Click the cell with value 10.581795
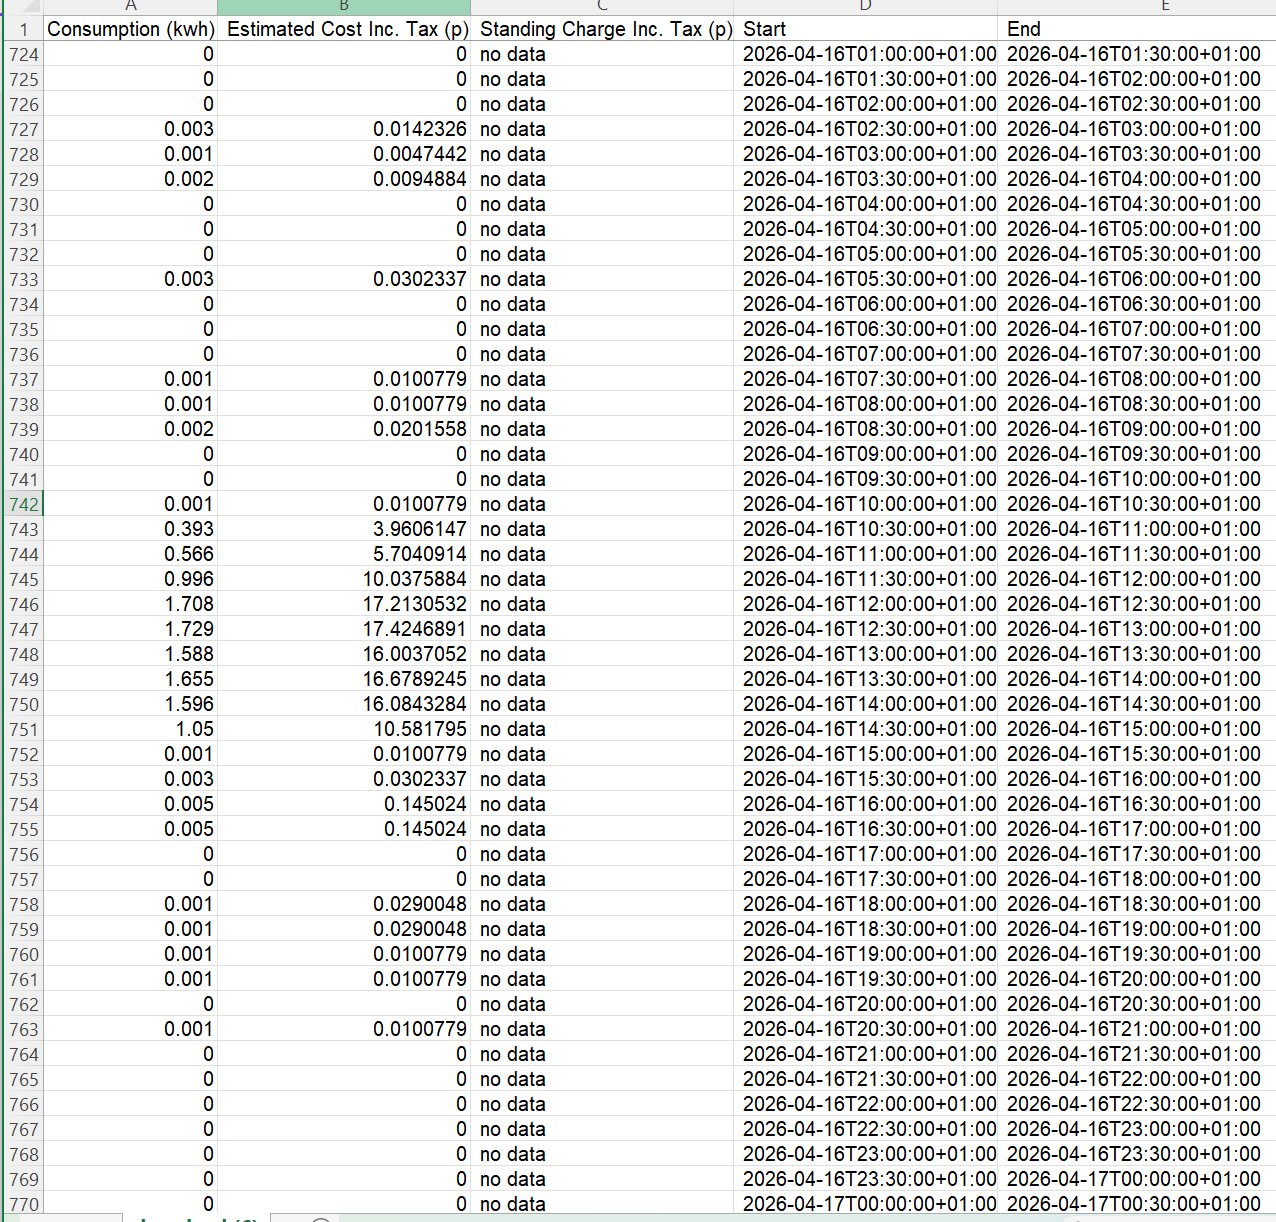This screenshot has width=1276, height=1222. 344,729
